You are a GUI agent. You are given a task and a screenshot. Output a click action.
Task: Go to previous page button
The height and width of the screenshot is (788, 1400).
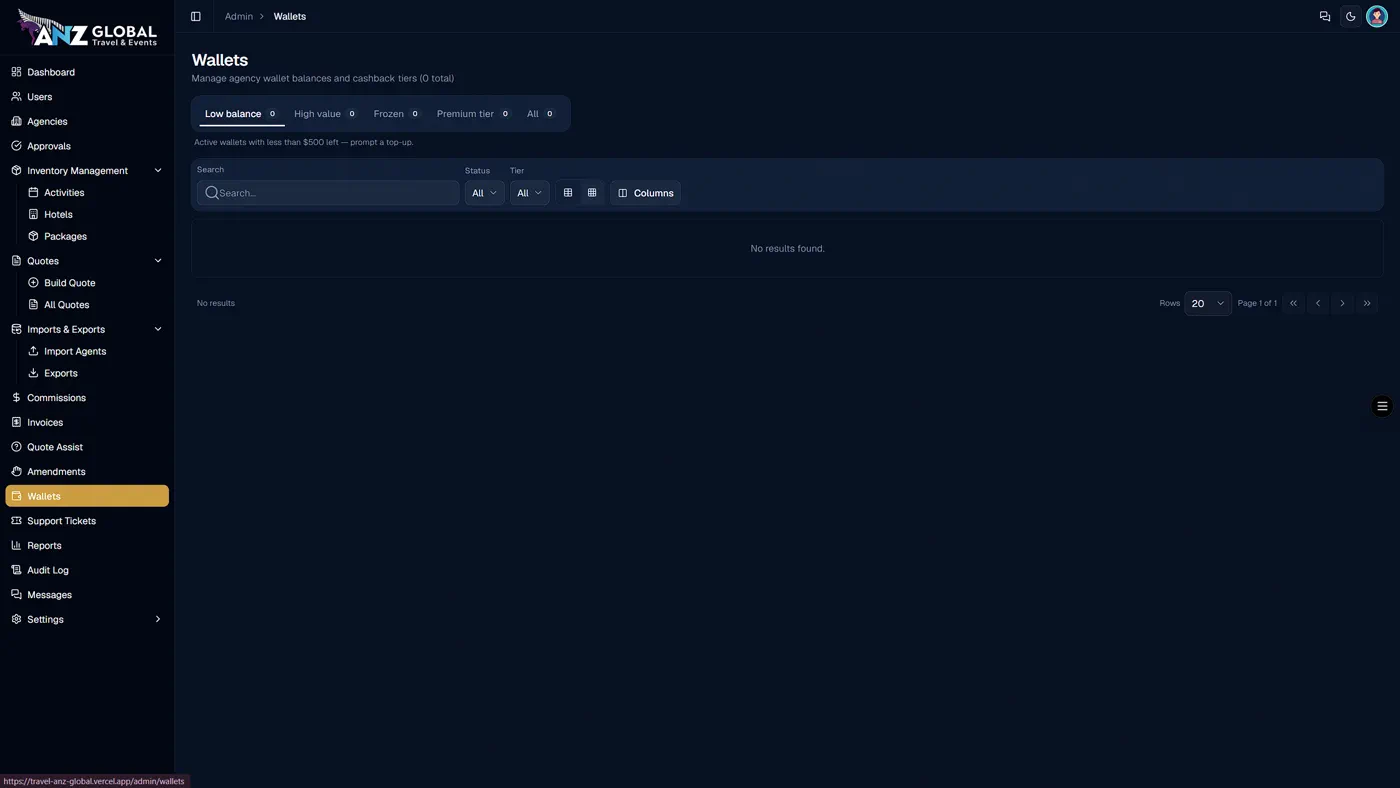coord(1318,303)
